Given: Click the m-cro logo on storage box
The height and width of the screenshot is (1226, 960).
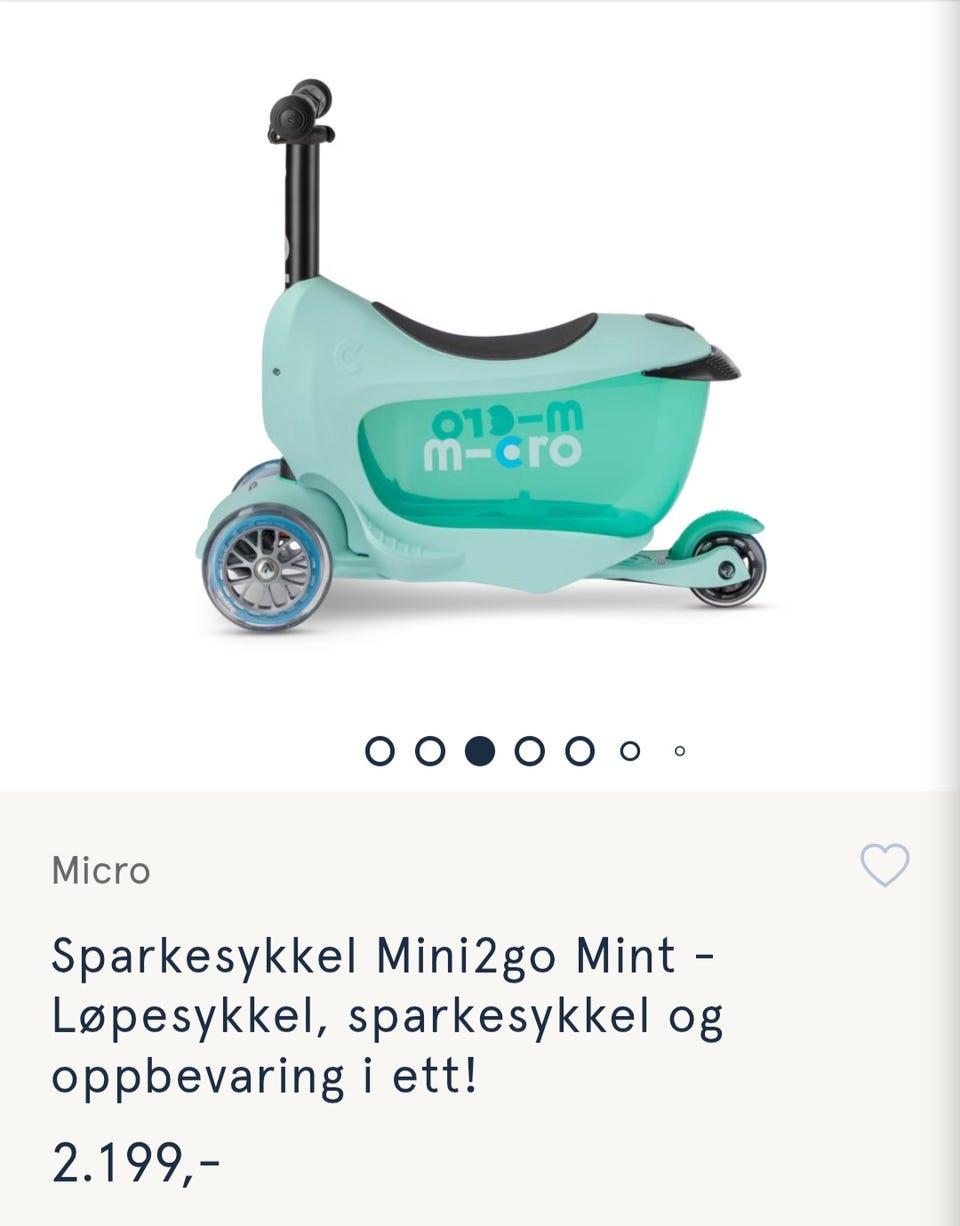Looking at the screenshot, I should tap(502, 437).
